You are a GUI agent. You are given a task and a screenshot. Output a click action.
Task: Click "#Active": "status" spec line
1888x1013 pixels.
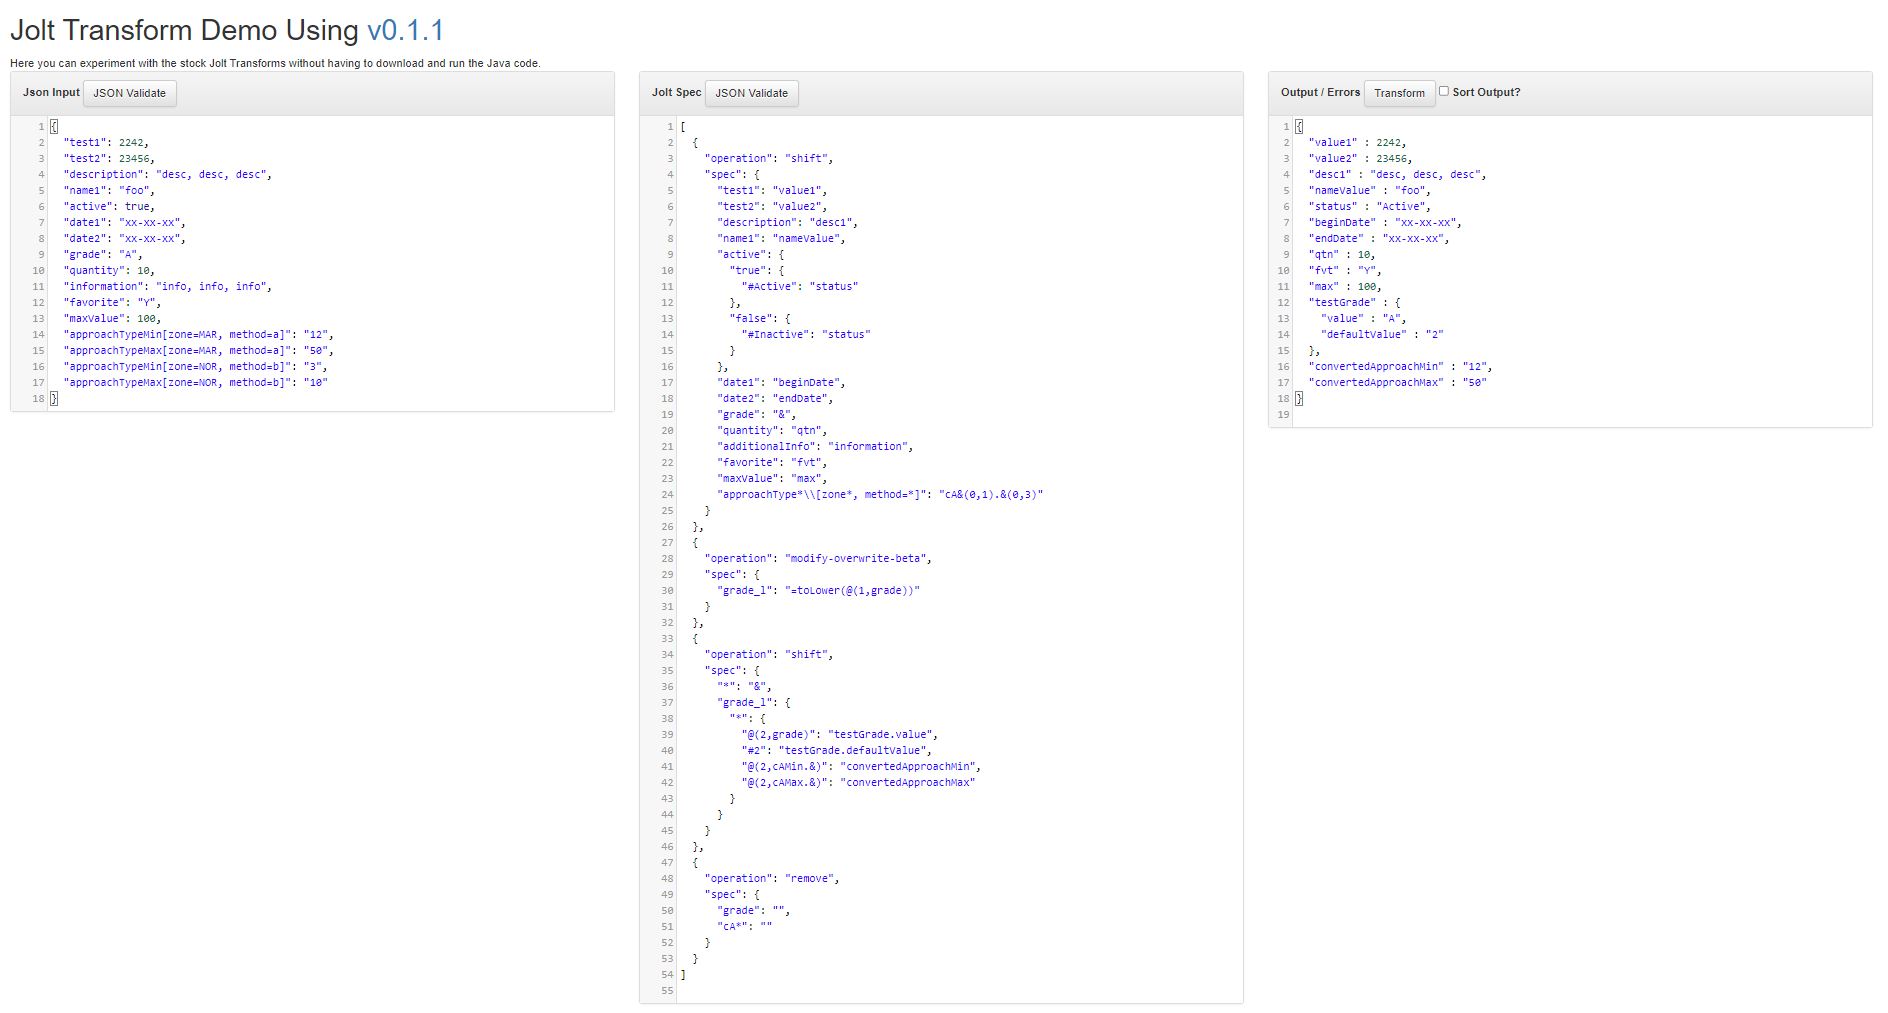[800, 287]
